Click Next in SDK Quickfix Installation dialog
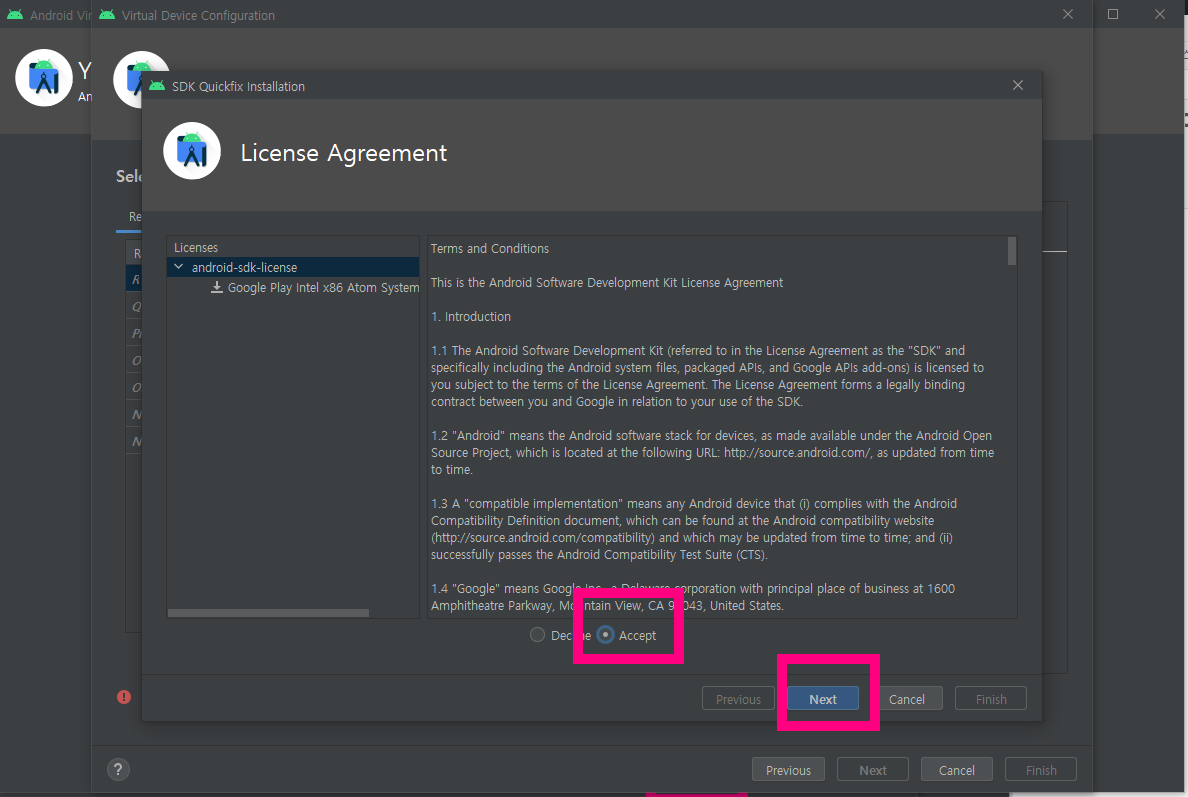Image resolution: width=1188 pixels, height=797 pixels. [823, 699]
